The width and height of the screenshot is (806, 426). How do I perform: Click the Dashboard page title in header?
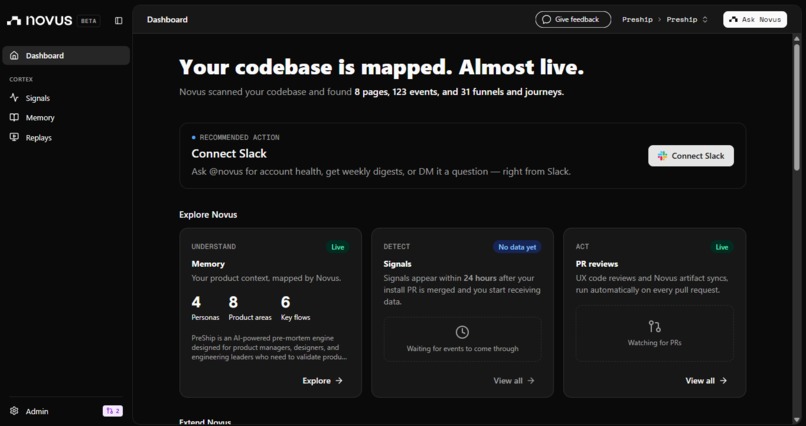point(167,20)
